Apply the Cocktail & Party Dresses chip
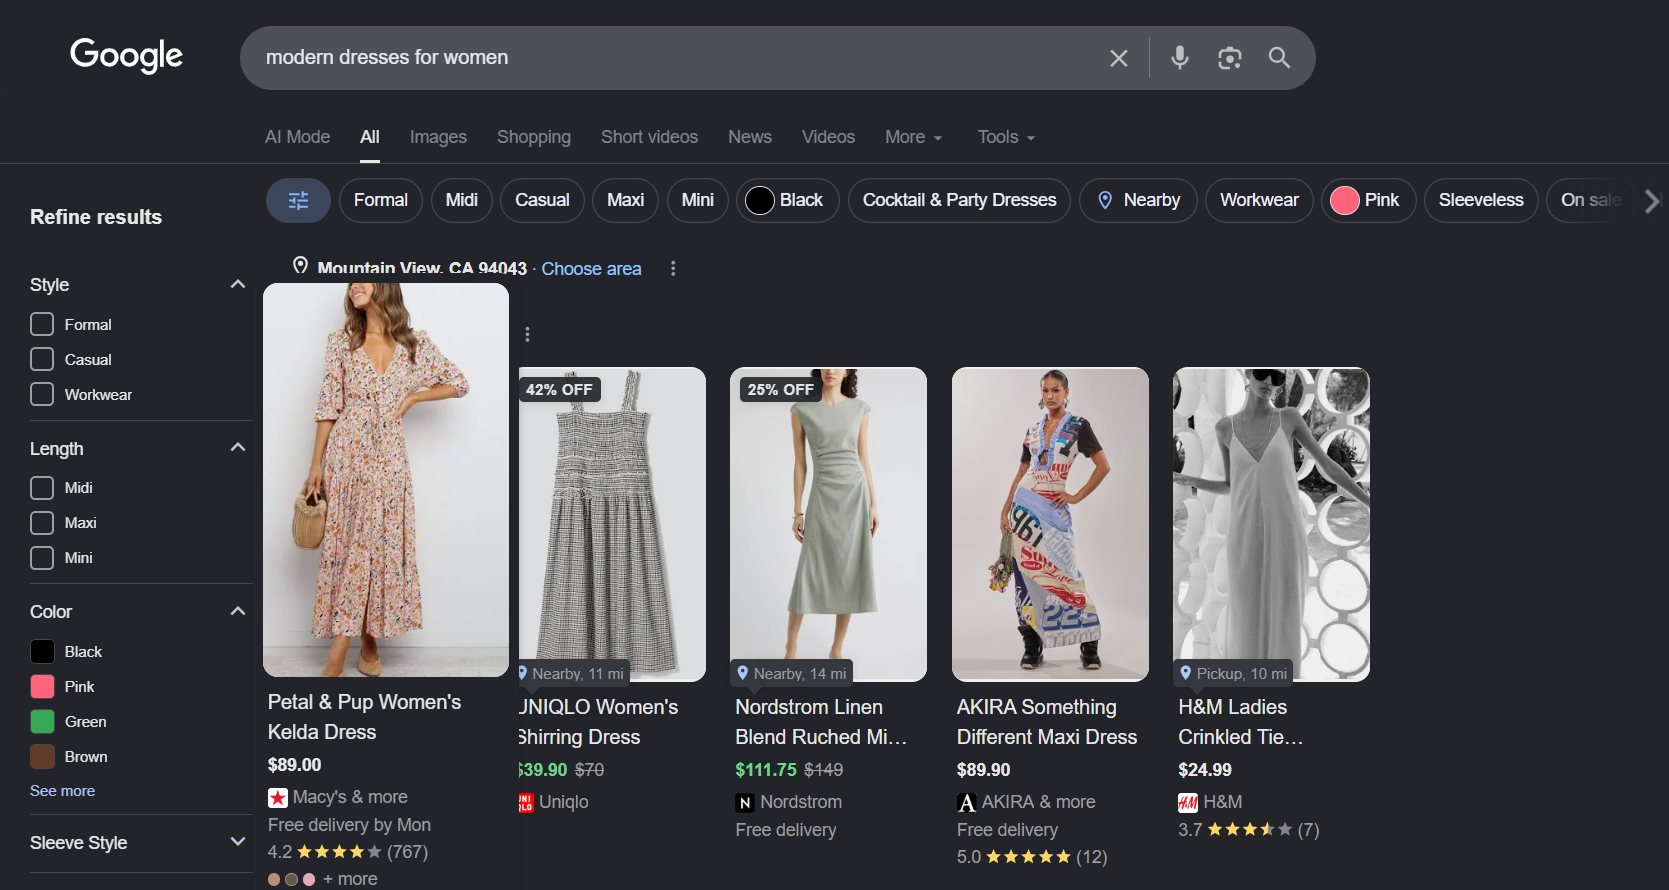Viewport: 1669px width, 890px height. (959, 200)
